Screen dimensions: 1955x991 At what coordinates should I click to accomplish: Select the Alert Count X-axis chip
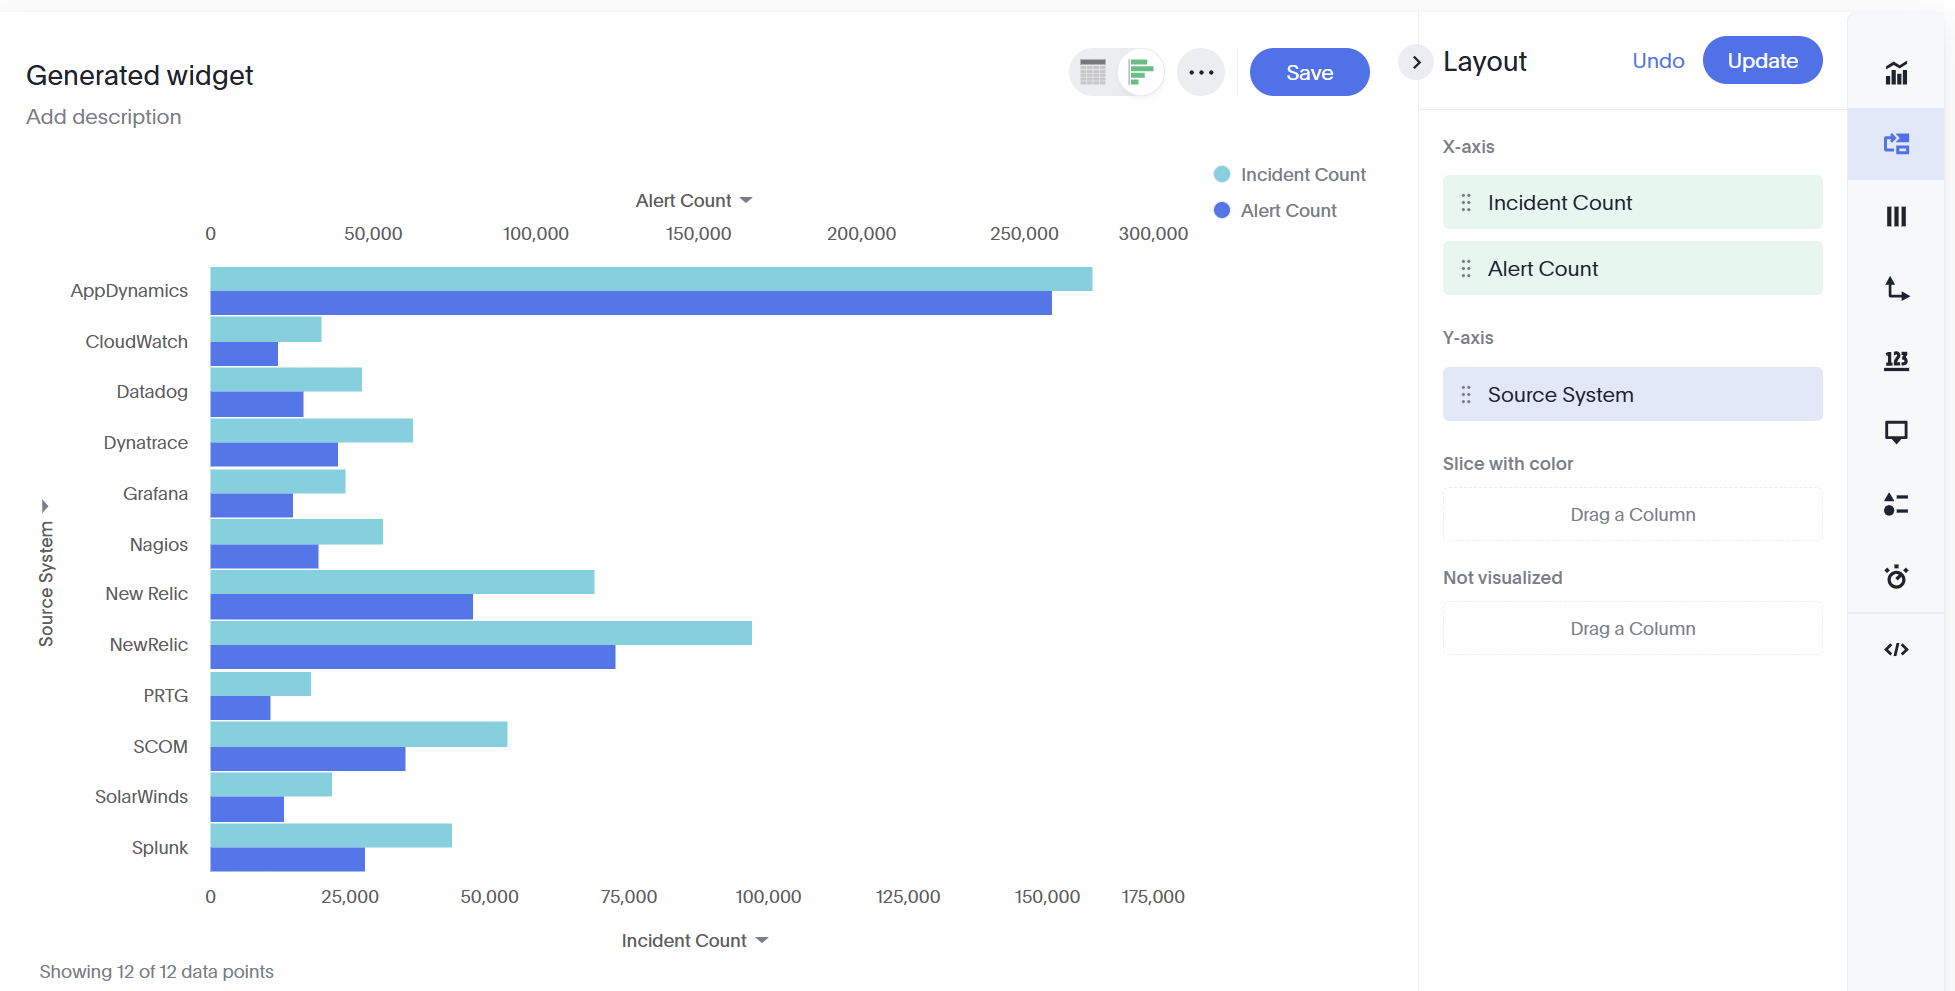coord(1632,268)
